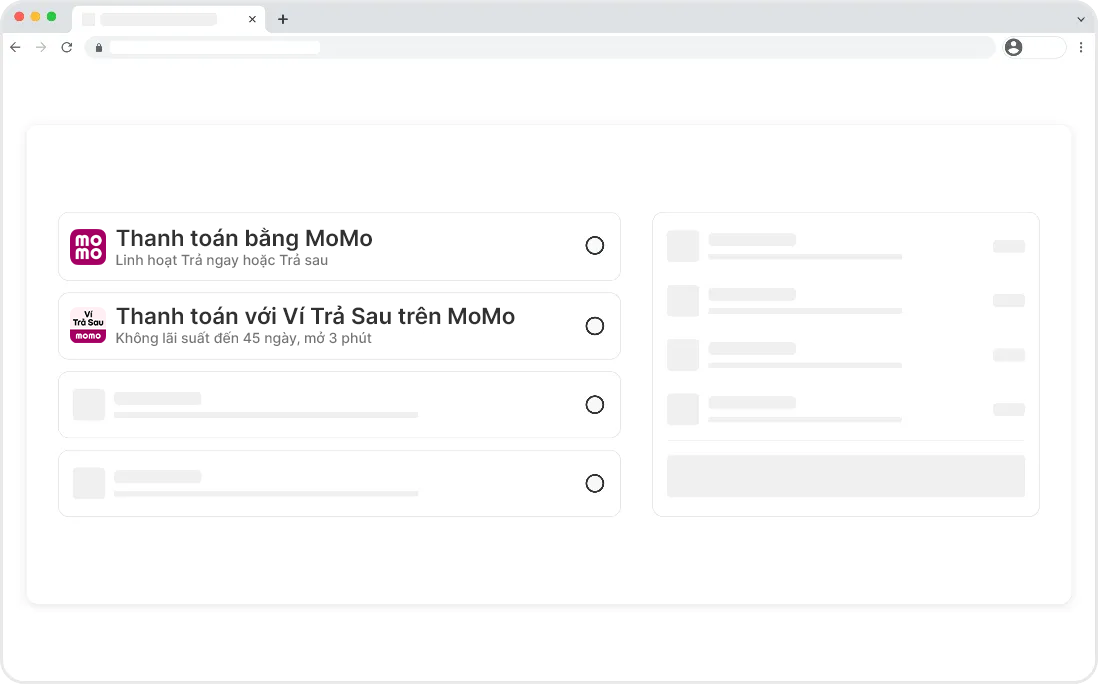The height and width of the screenshot is (684, 1098).
Task: Click the browser address bar
Action: [540, 47]
